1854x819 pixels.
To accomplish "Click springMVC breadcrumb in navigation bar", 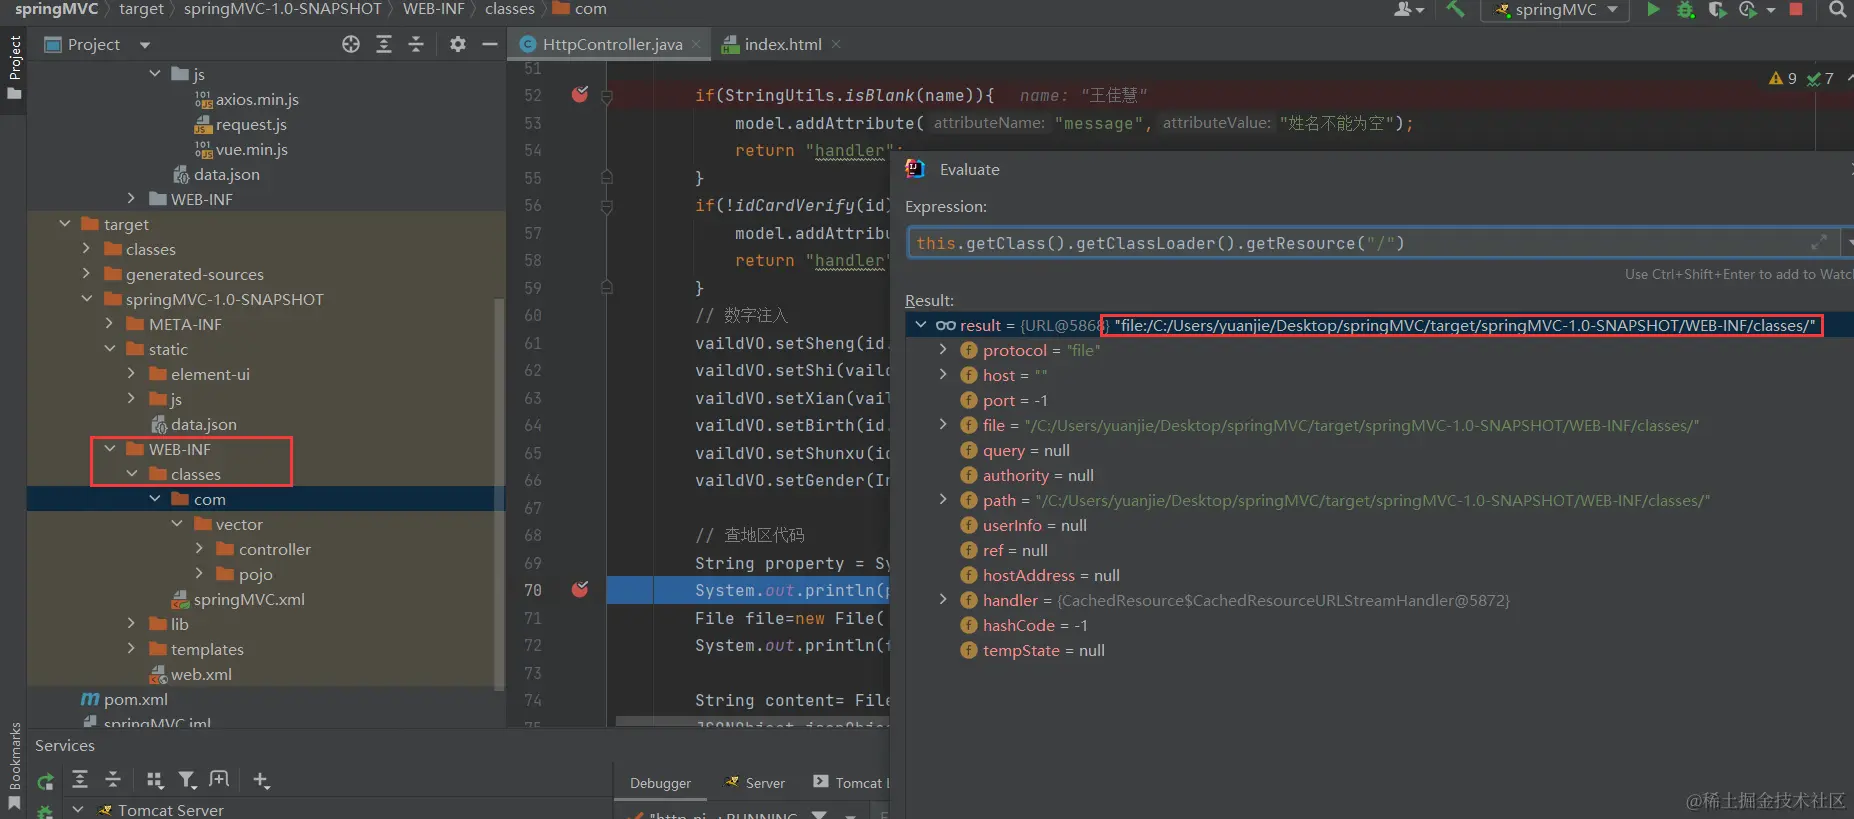I will (56, 9).
